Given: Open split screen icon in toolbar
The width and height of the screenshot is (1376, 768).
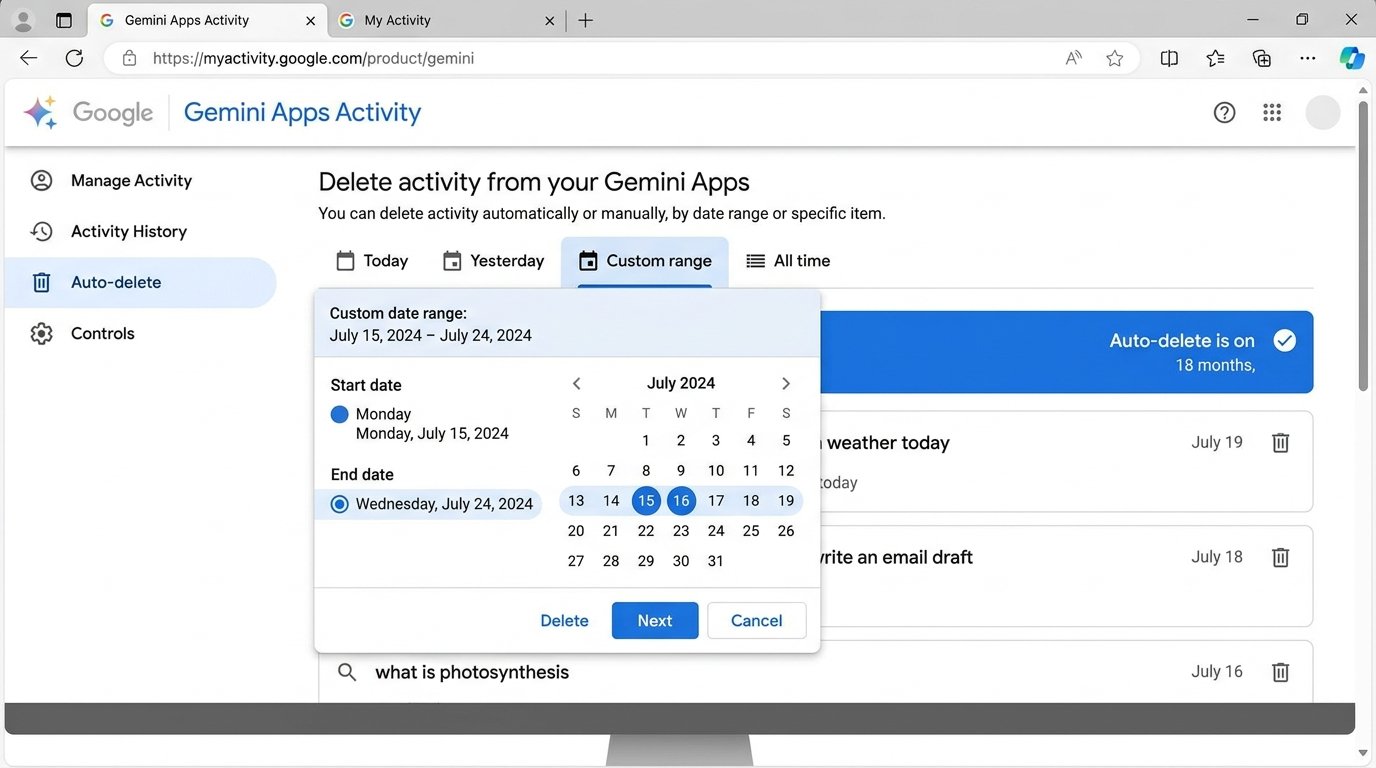Looking at the screenshot, I should click(x=1169, y=58).
